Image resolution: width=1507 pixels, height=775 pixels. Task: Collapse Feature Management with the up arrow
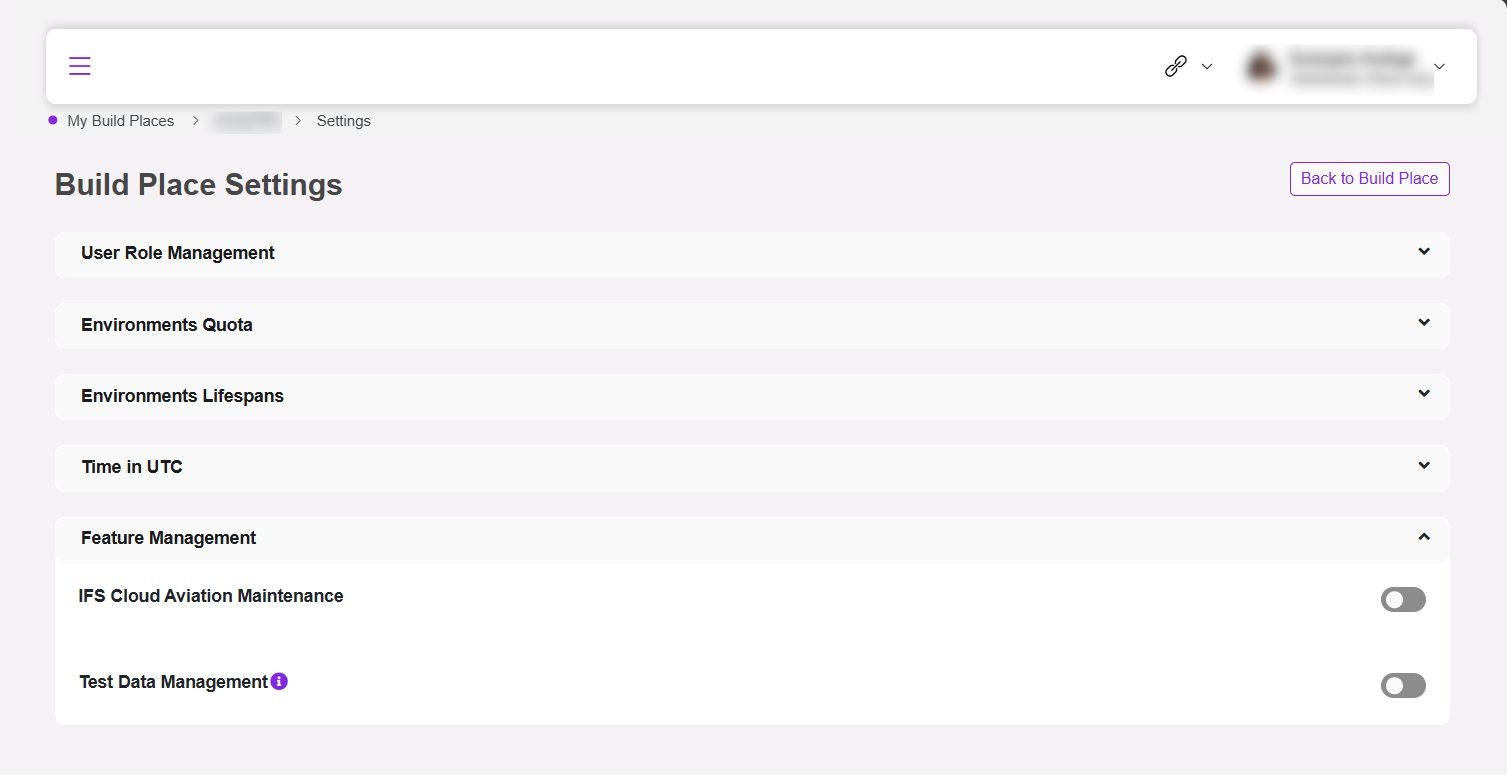coord(1424,537)
